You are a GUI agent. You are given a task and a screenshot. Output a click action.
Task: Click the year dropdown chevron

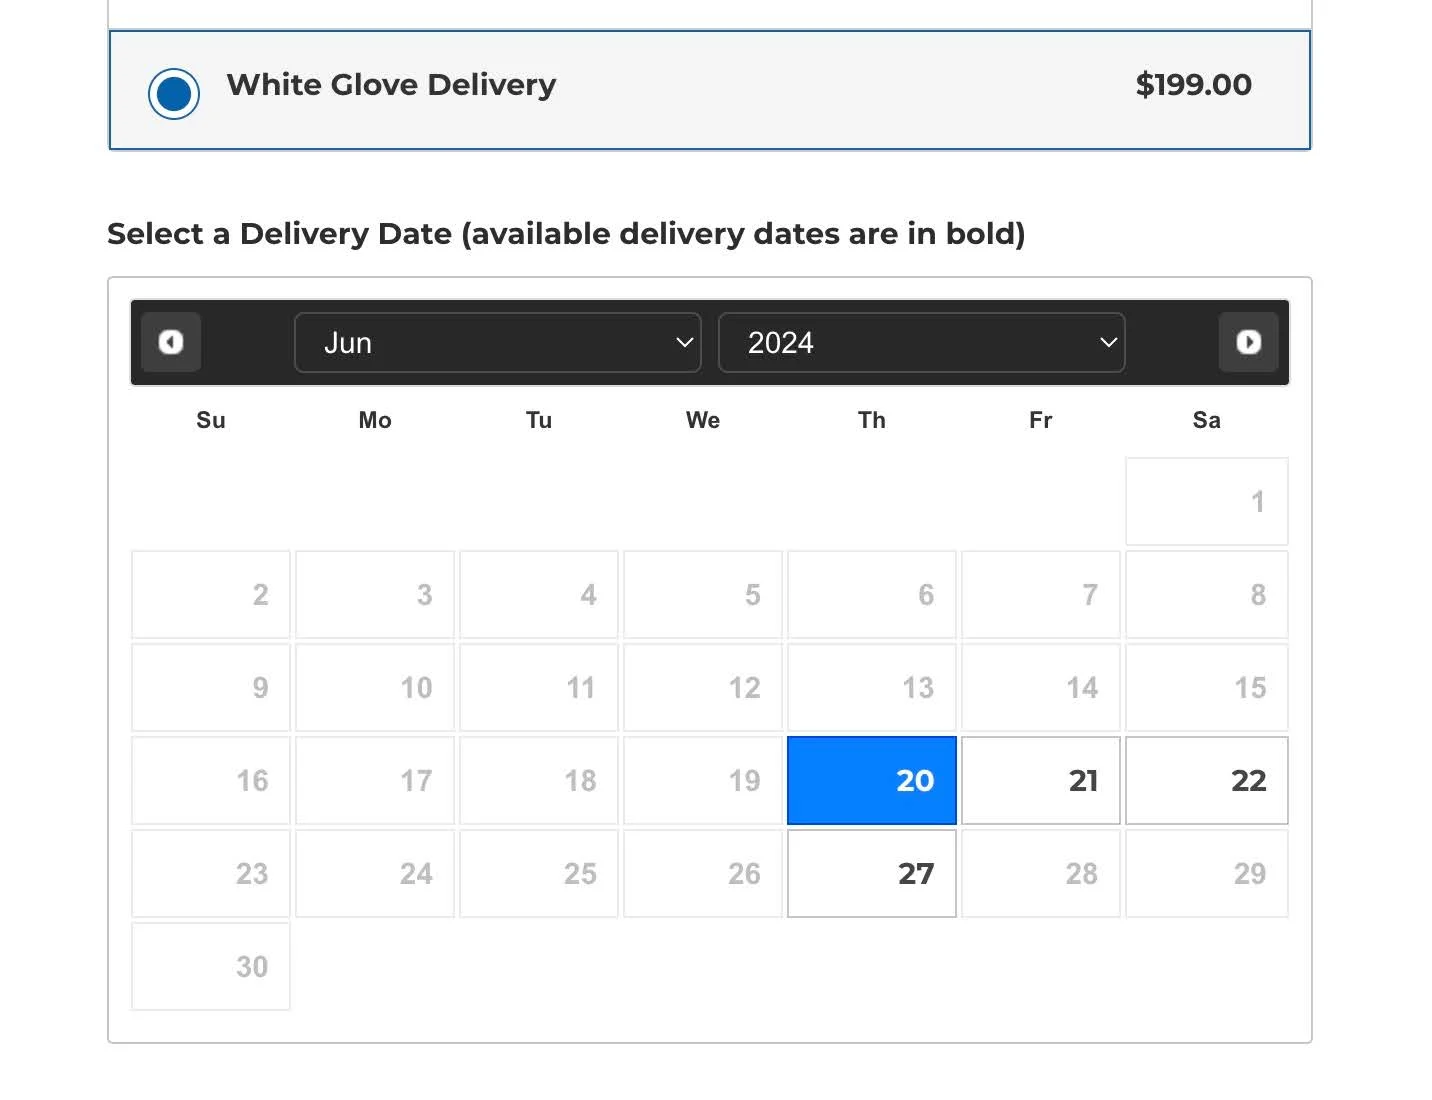(1108, 342)
